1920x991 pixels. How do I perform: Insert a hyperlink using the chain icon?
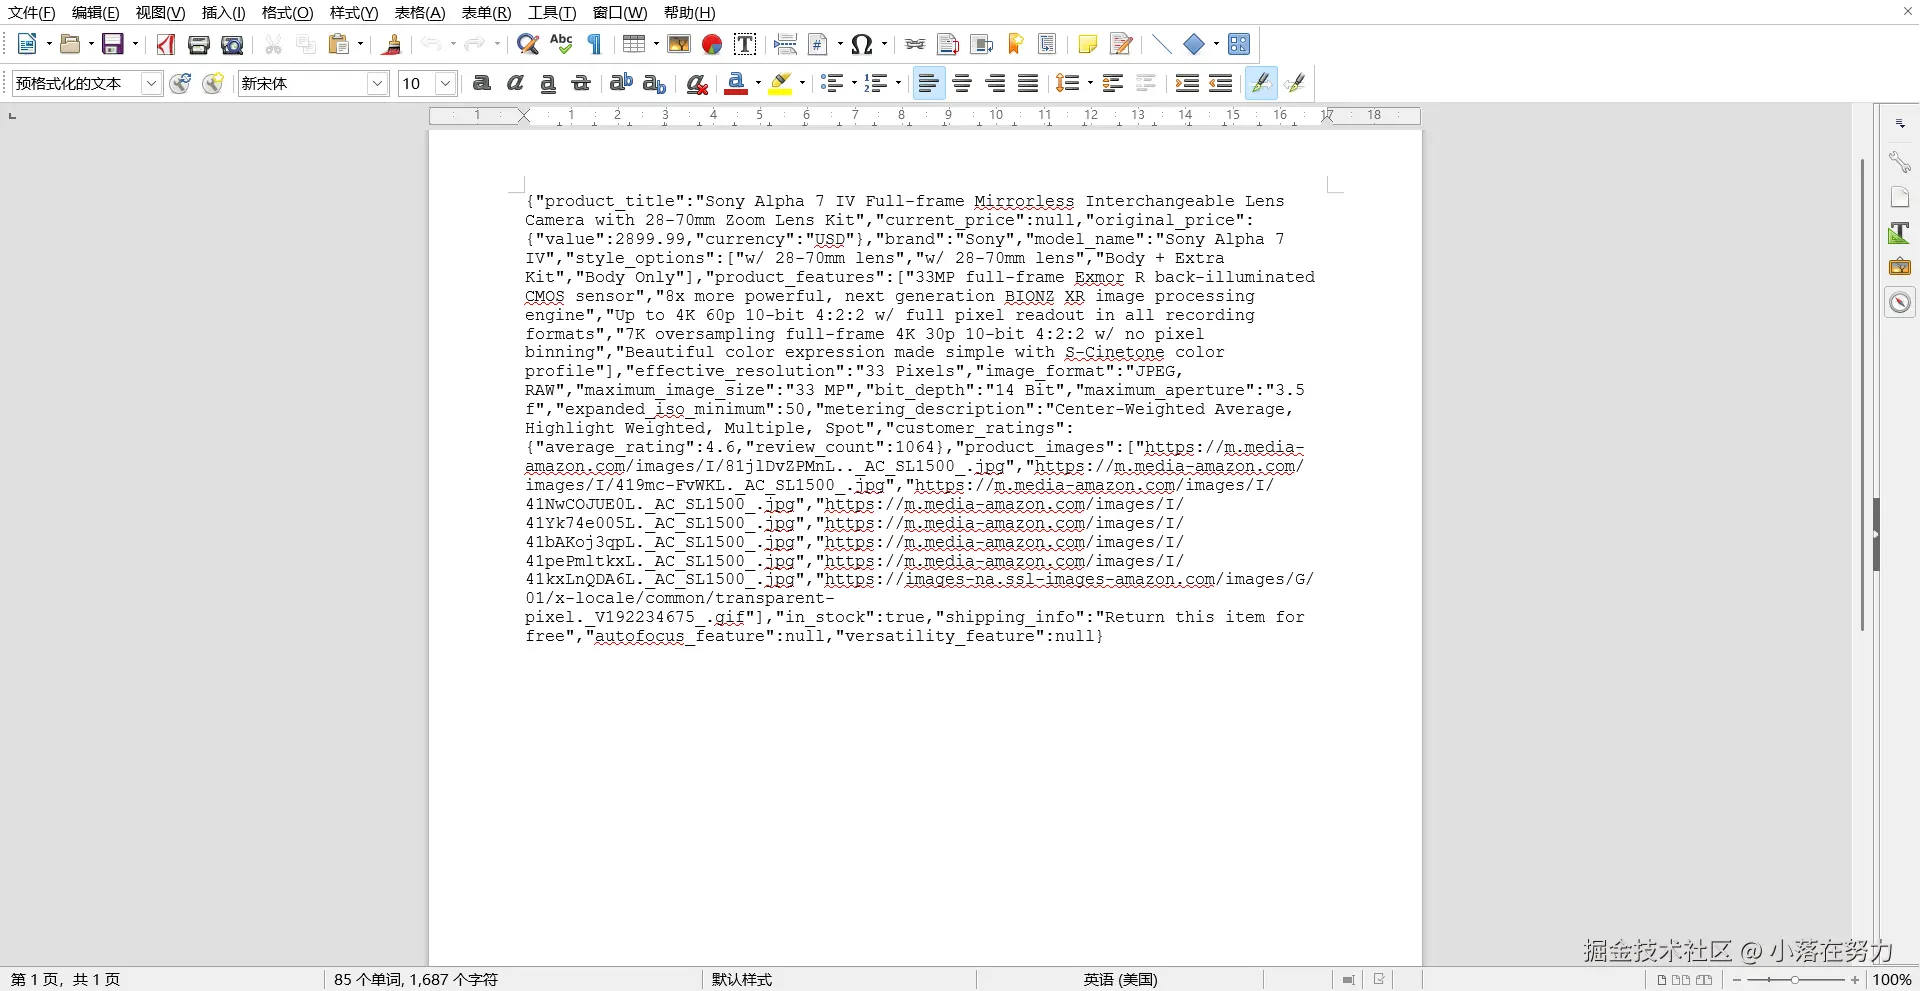coord(915,44)
